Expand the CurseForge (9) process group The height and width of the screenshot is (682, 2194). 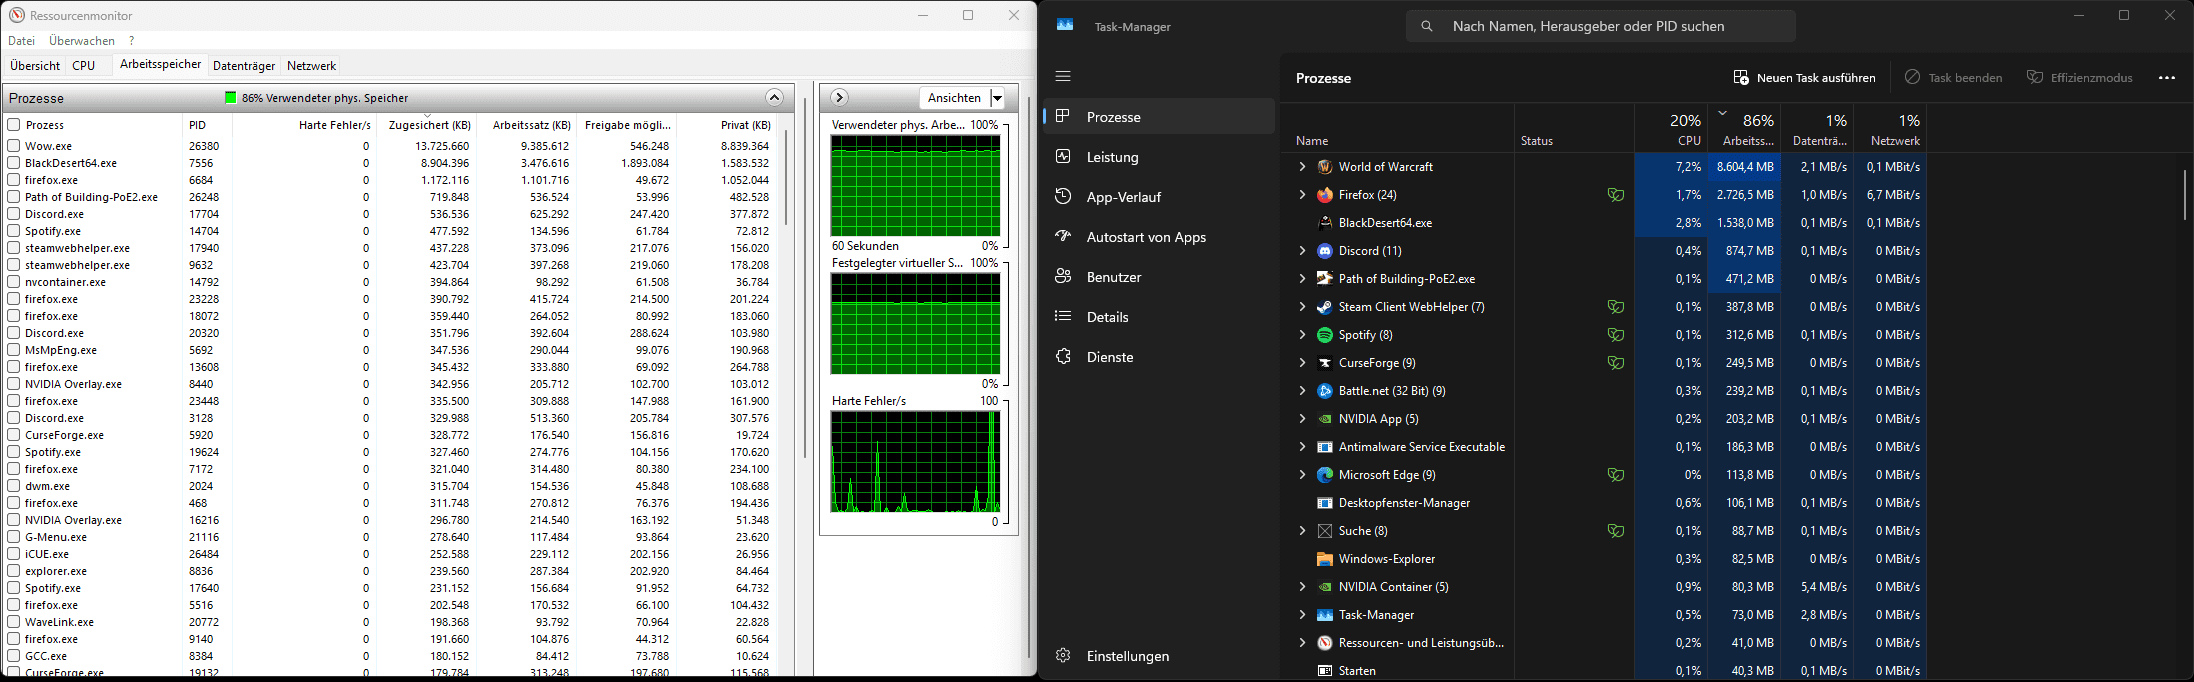pos(1302,363)
